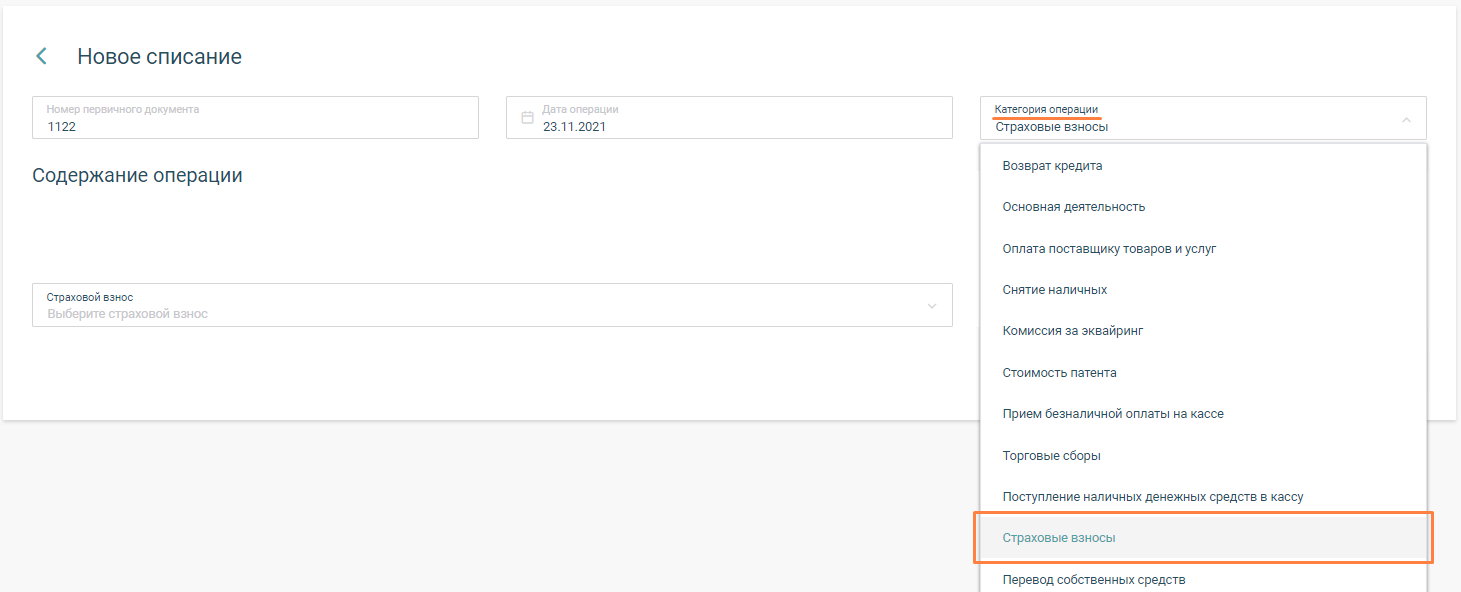Go back using the left arrow icon
The width and height of the screenshot is (1461, 592).
point(41,57)
